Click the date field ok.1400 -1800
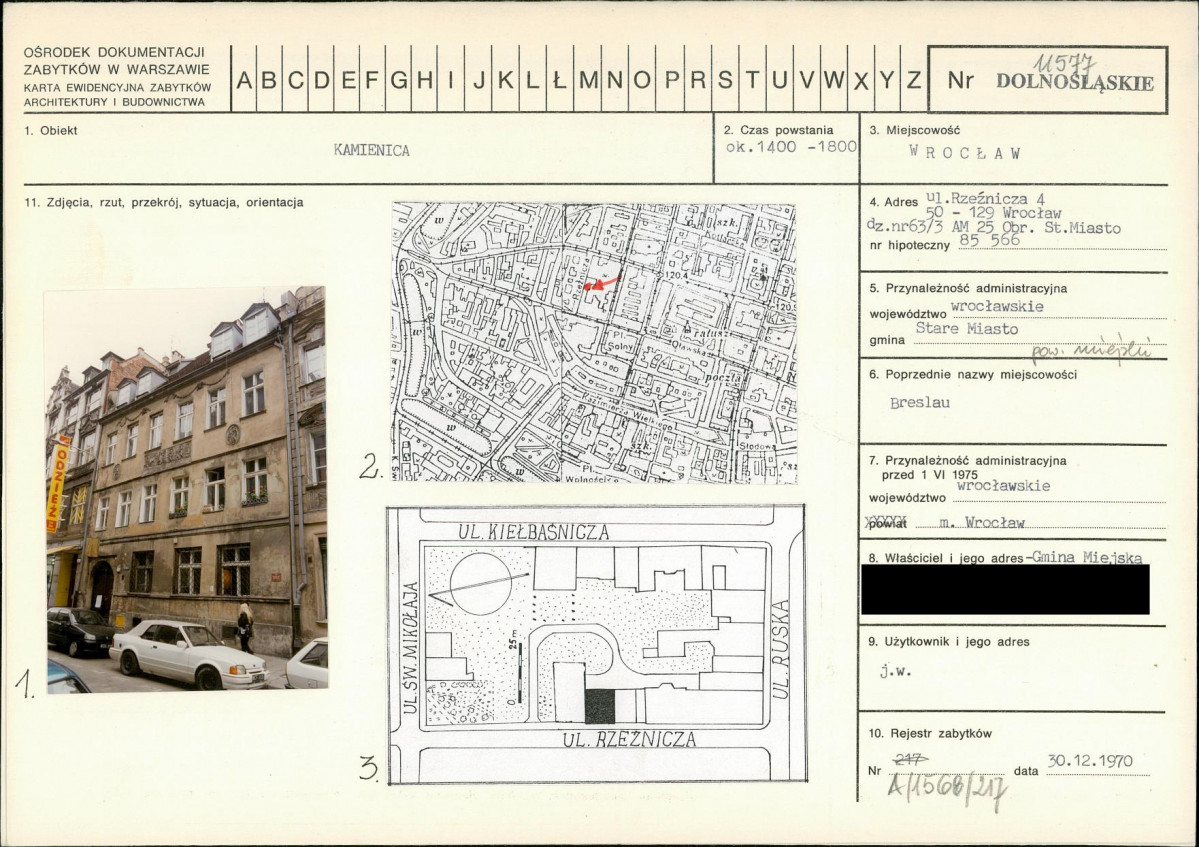The image size is (1199, 847). (791, 147)
